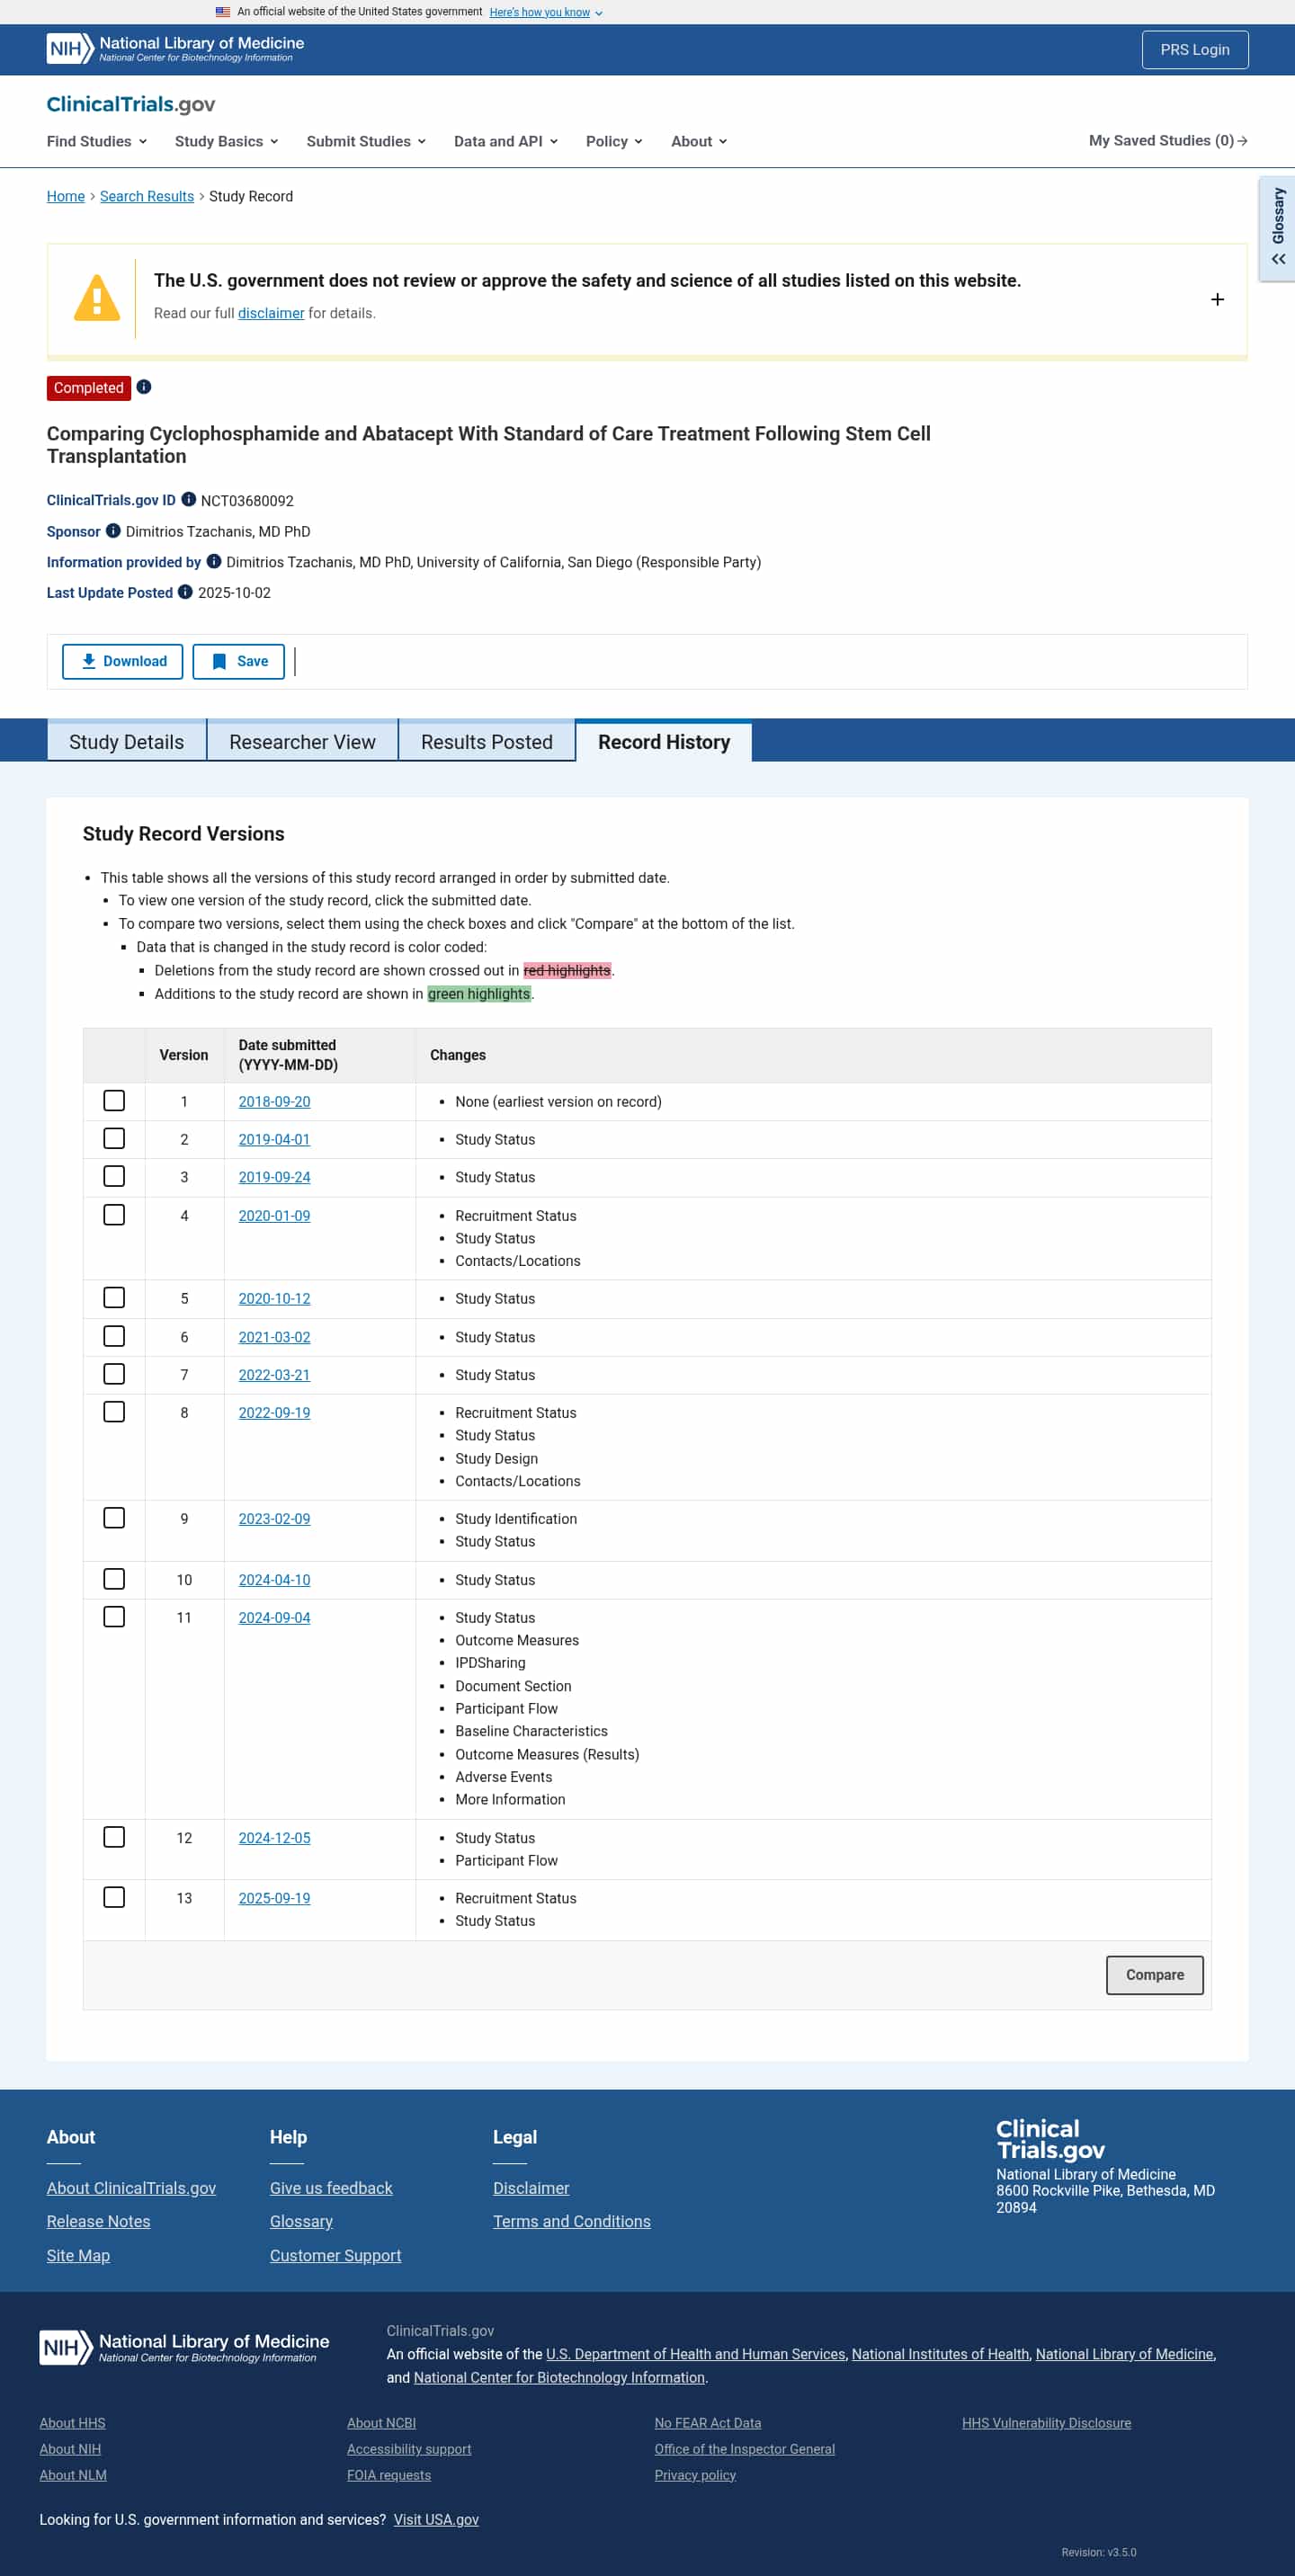Select the Record History tab

[664, 741]
